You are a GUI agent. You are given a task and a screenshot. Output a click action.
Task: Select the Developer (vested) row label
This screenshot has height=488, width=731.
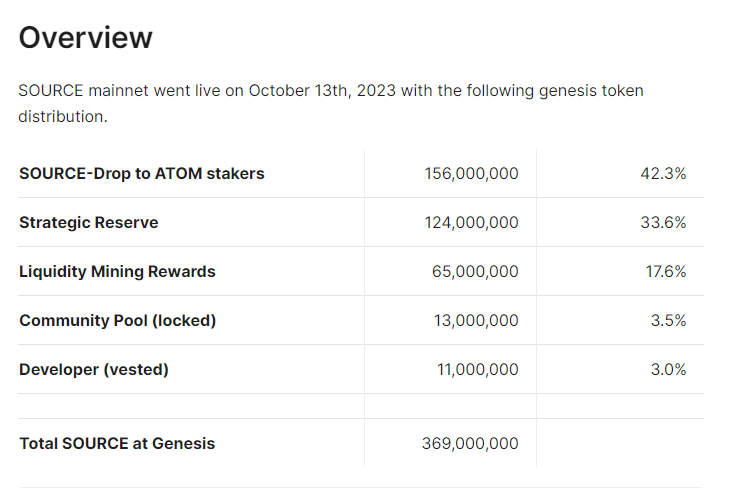tap(94, 369)
